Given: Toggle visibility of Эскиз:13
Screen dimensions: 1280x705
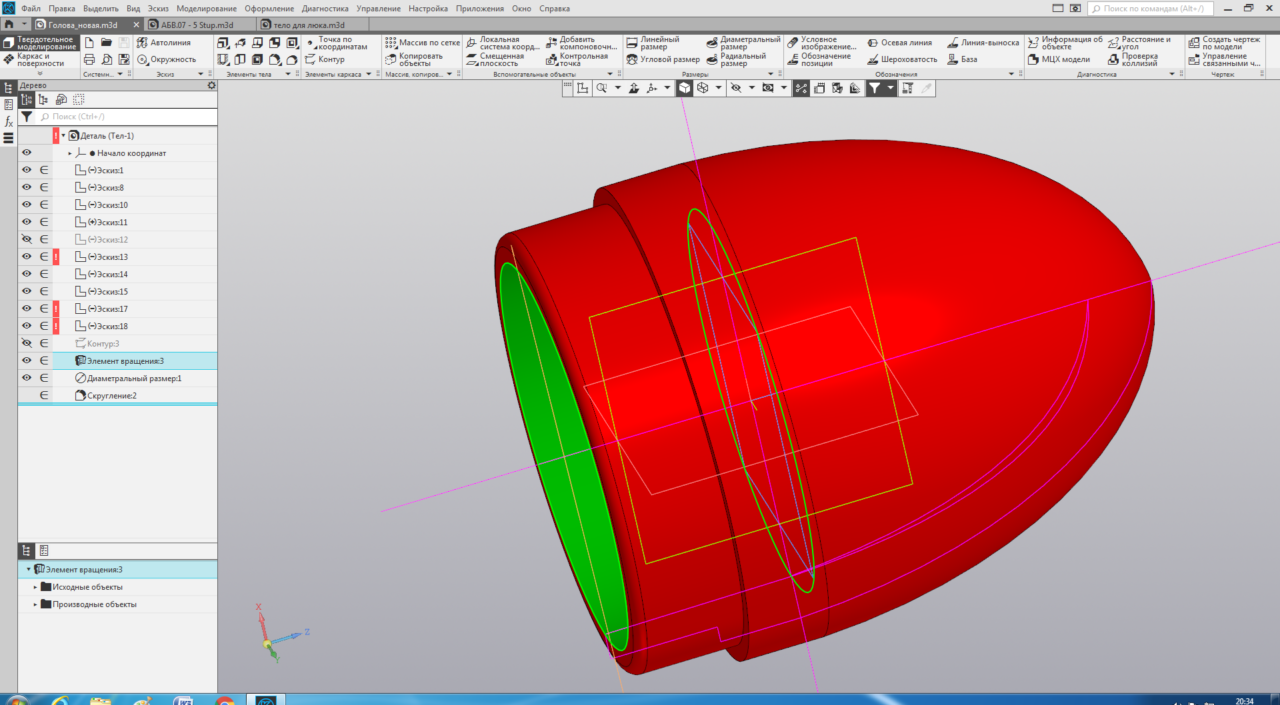Looking at the screenshot, I should coord(27,257).
